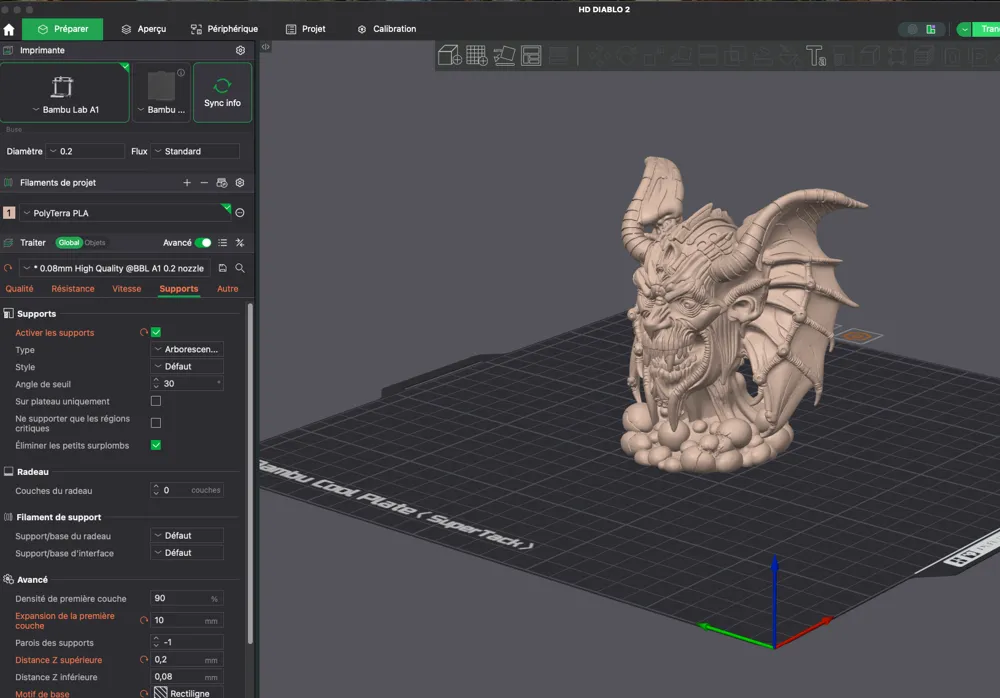
Task: Save the process preset with disk icon
Action: click(223, 268)
